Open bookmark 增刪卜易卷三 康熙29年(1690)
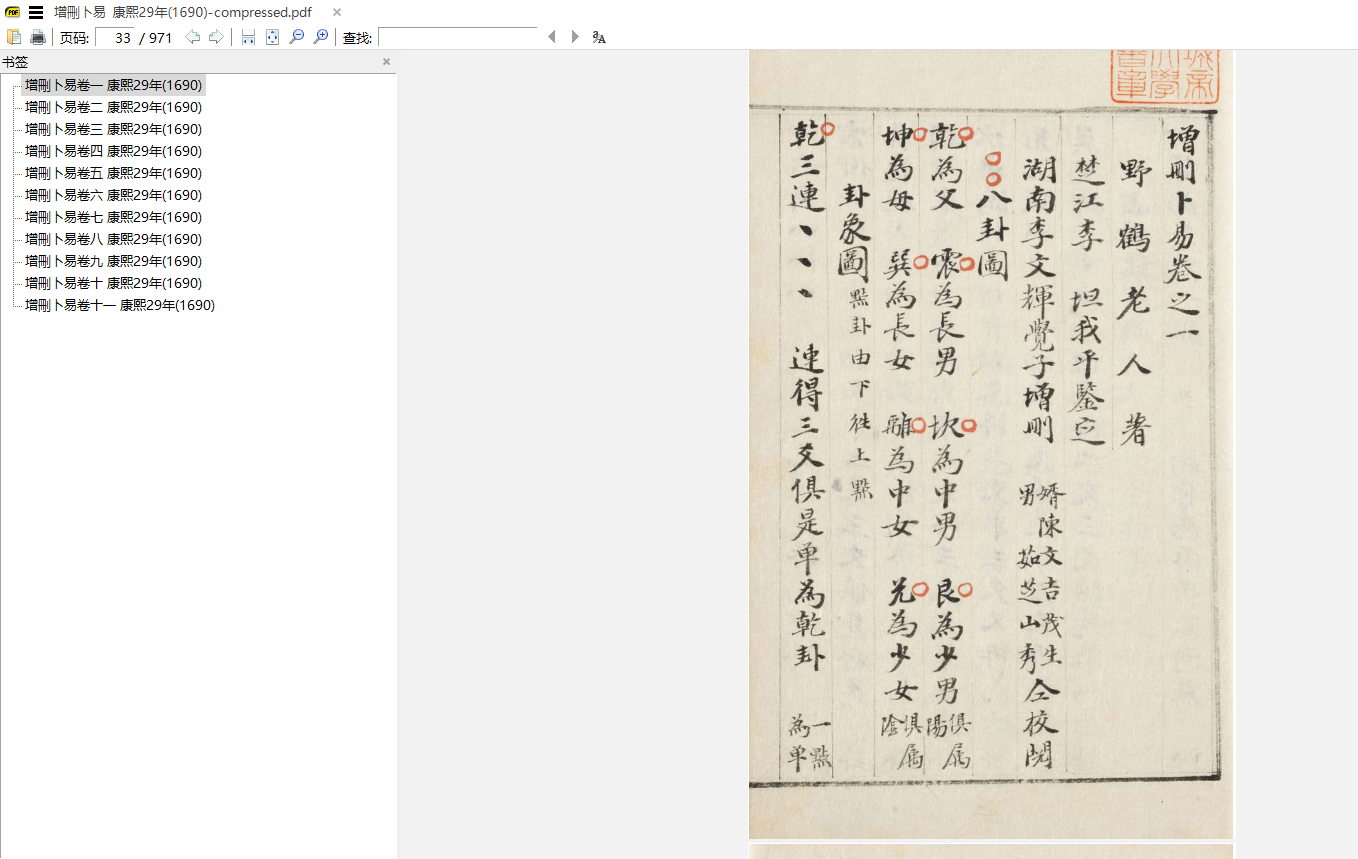This screenshot has width=1358, height=859. coord(113,129)
